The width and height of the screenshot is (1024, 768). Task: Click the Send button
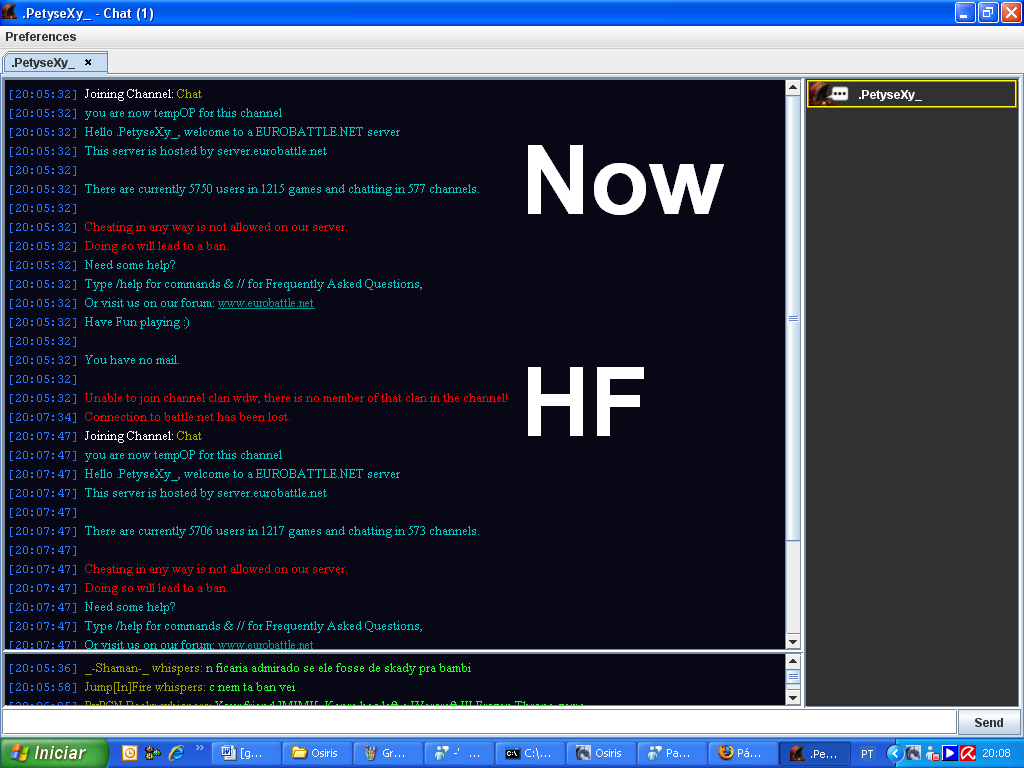coord(988,722)
